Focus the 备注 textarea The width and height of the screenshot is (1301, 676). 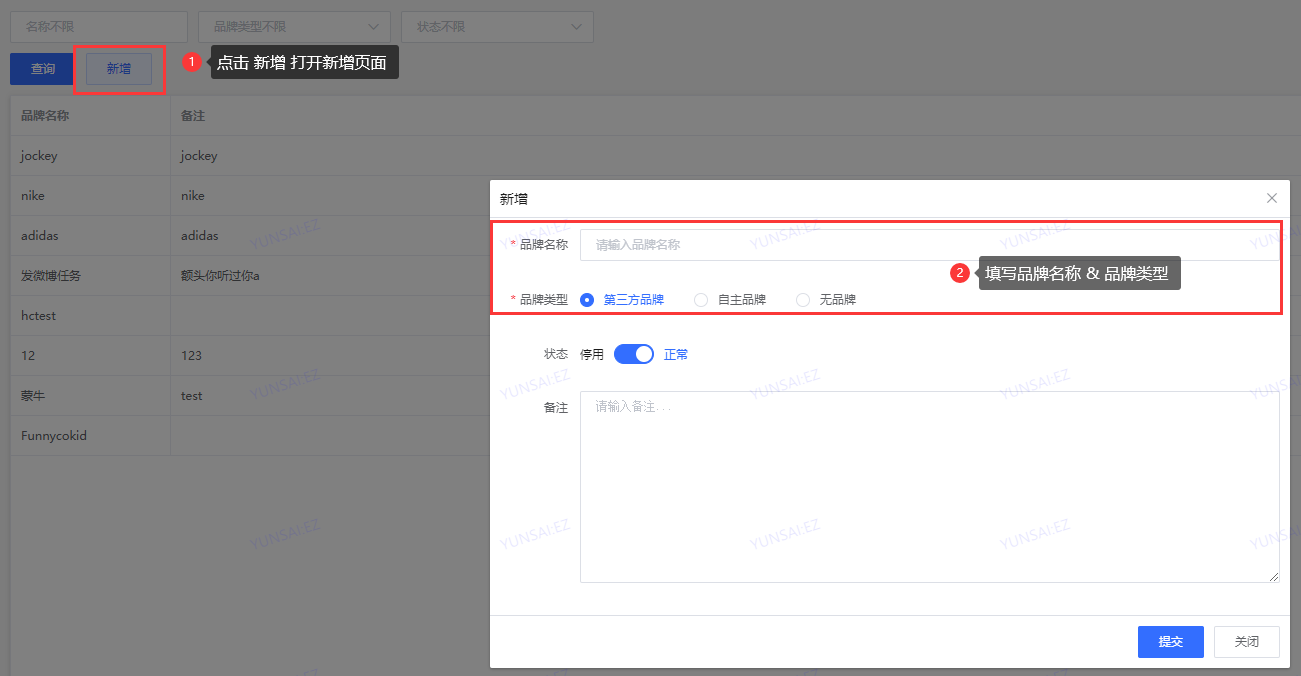(x=930, y=486)
